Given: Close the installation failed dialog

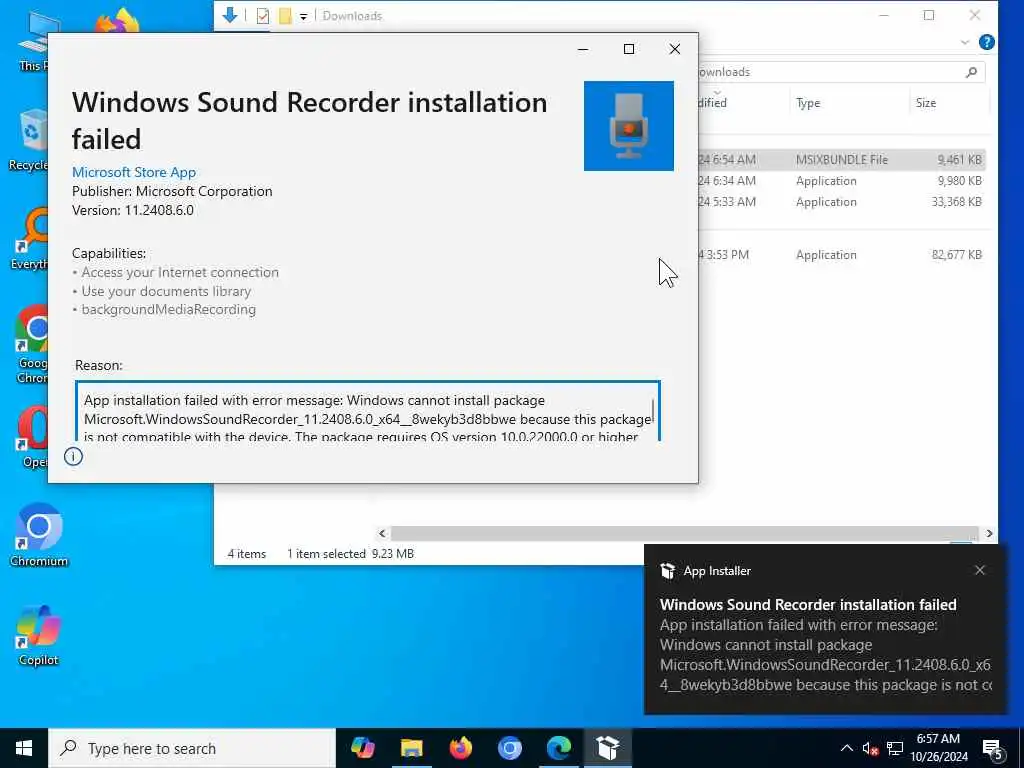Looking at the screenshot, I should point(675,49).
